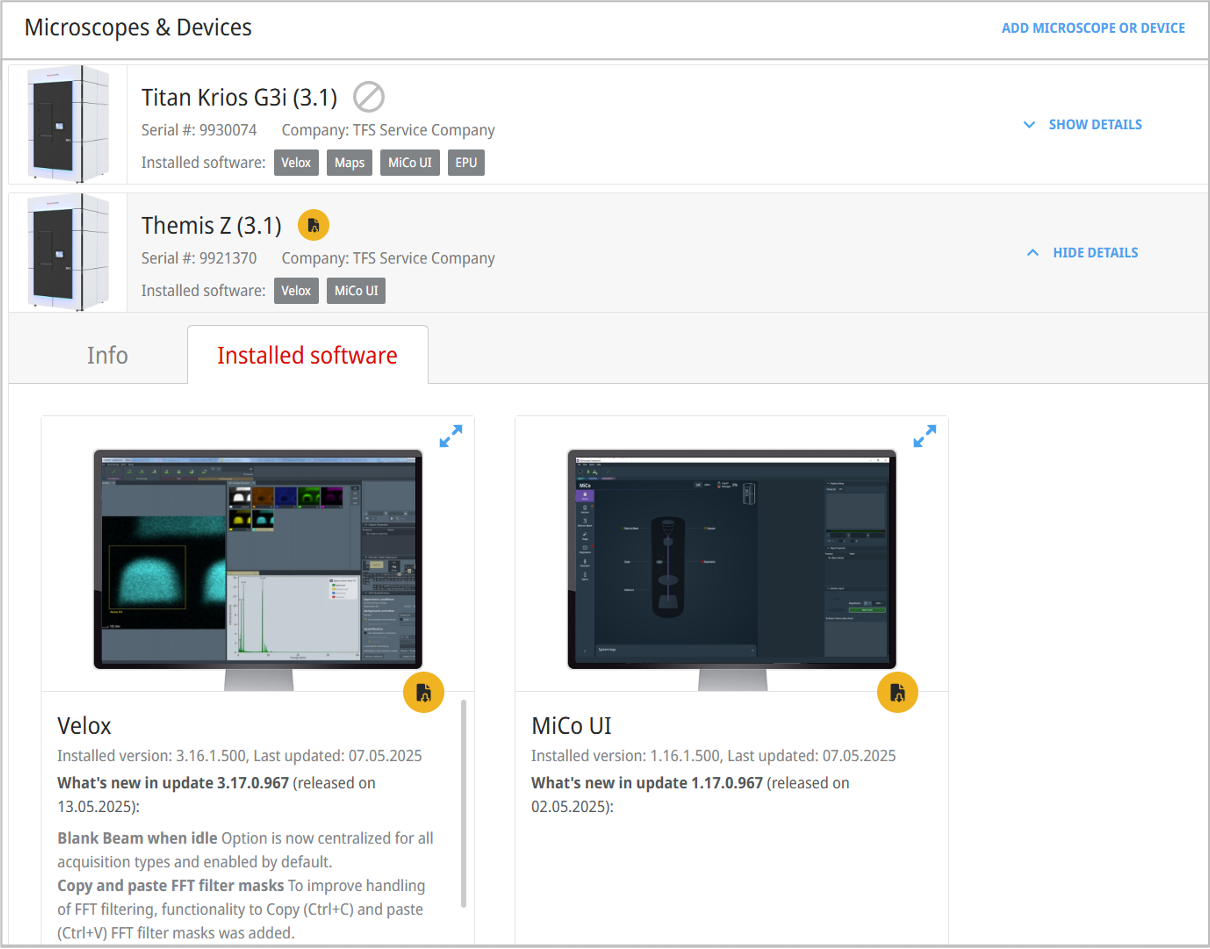Expand the MiCo UI screenshot with the arrows icon
Screen dimensions: 1210x949
click(925, 436)
